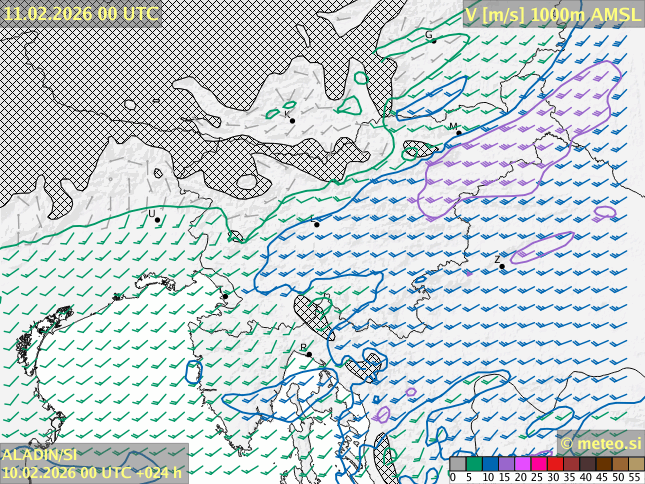Select the city dot labeled M
Screen dimensions: 645x484
point(458,133)
